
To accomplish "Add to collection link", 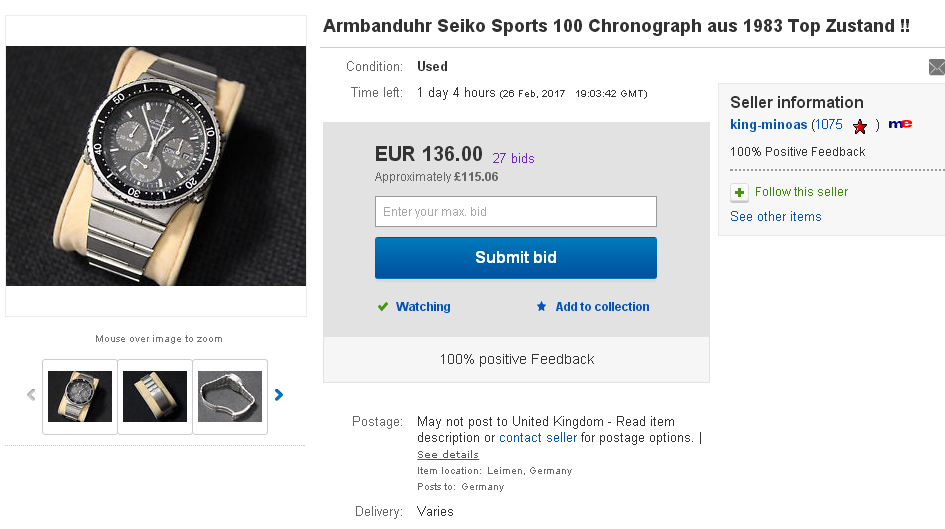I will tap(602, 307).
